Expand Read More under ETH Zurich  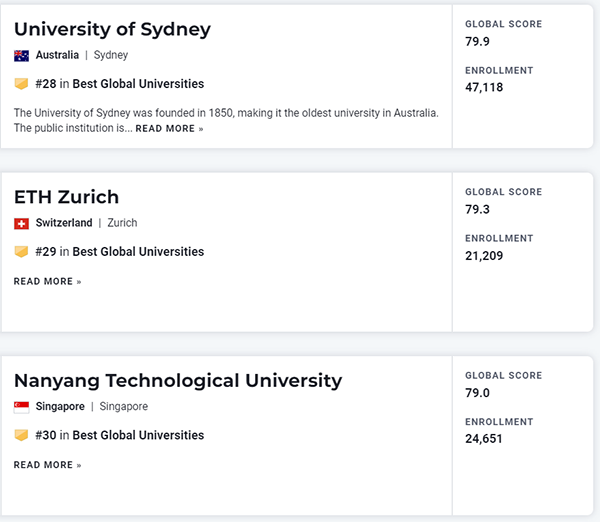click(x=47, y=282)
